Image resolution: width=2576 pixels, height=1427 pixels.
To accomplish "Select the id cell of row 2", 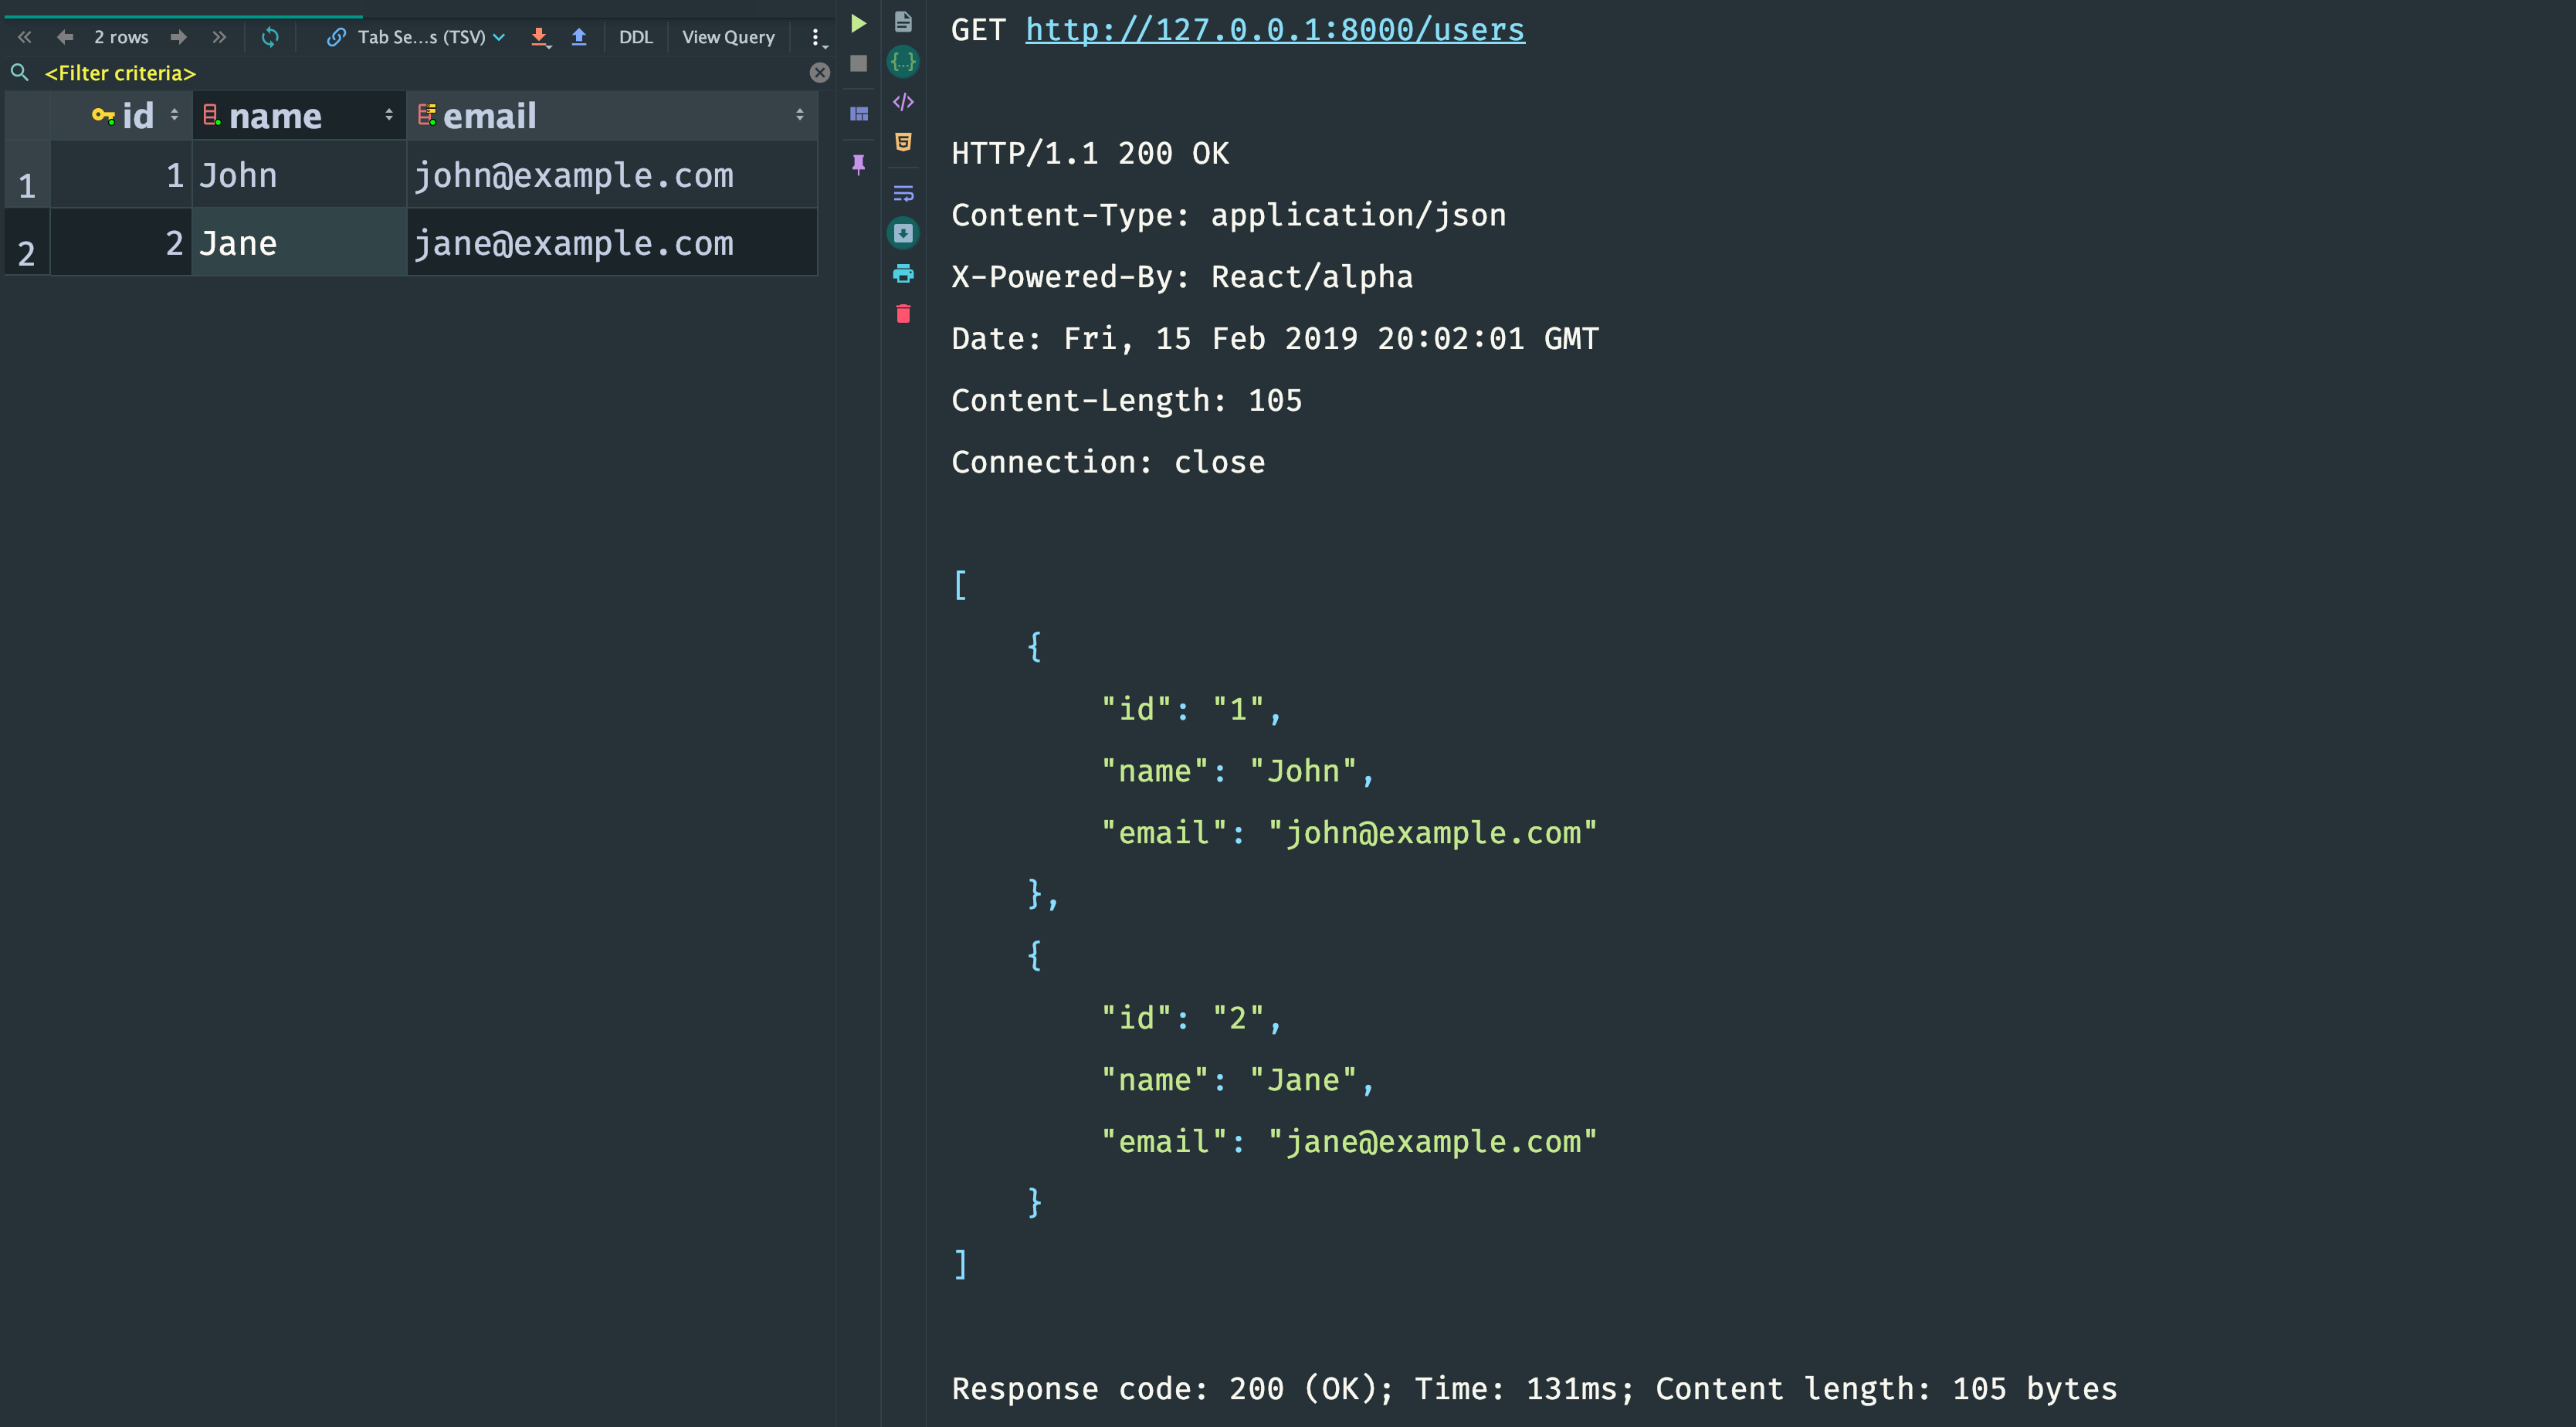I will (121, 243).
